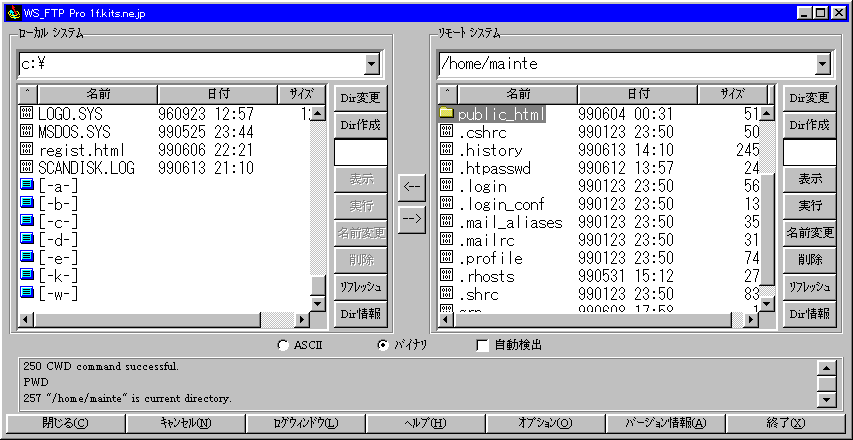
Task: Click log pane scroll up arrow
Action: click(827, 368)
